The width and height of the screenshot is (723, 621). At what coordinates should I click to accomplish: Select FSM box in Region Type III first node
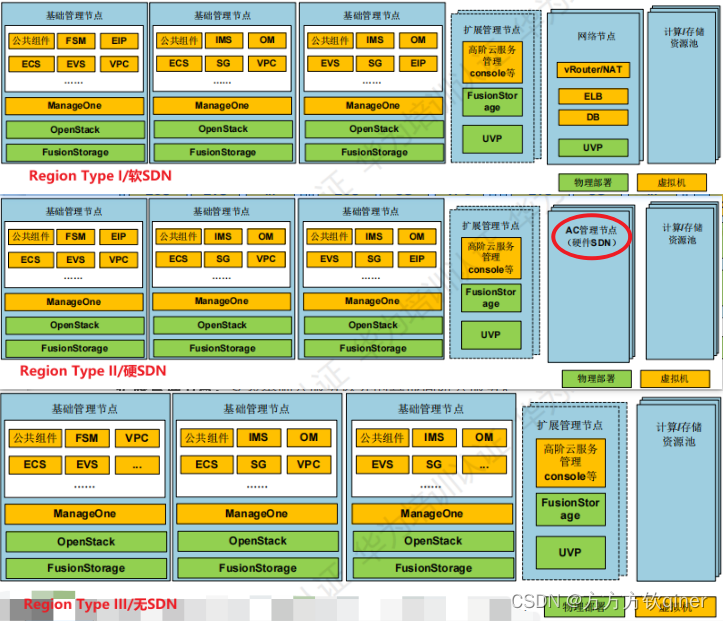click(x=87, y=438)
